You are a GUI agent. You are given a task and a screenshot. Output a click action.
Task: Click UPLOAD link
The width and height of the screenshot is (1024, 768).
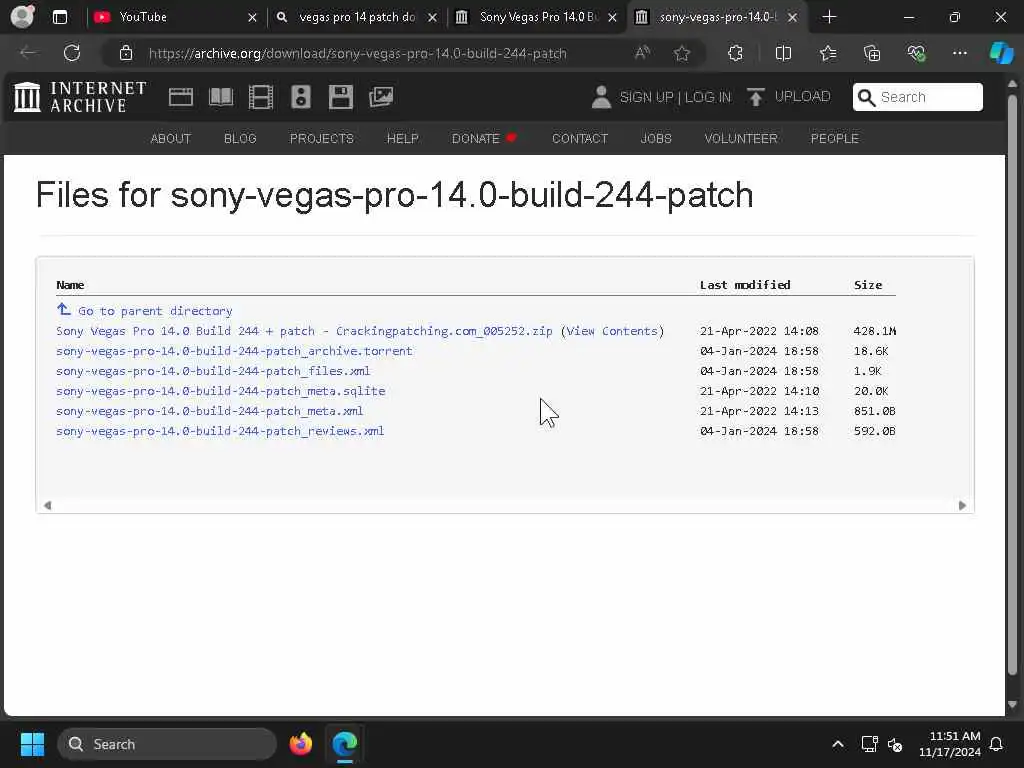tap(802, 97)
